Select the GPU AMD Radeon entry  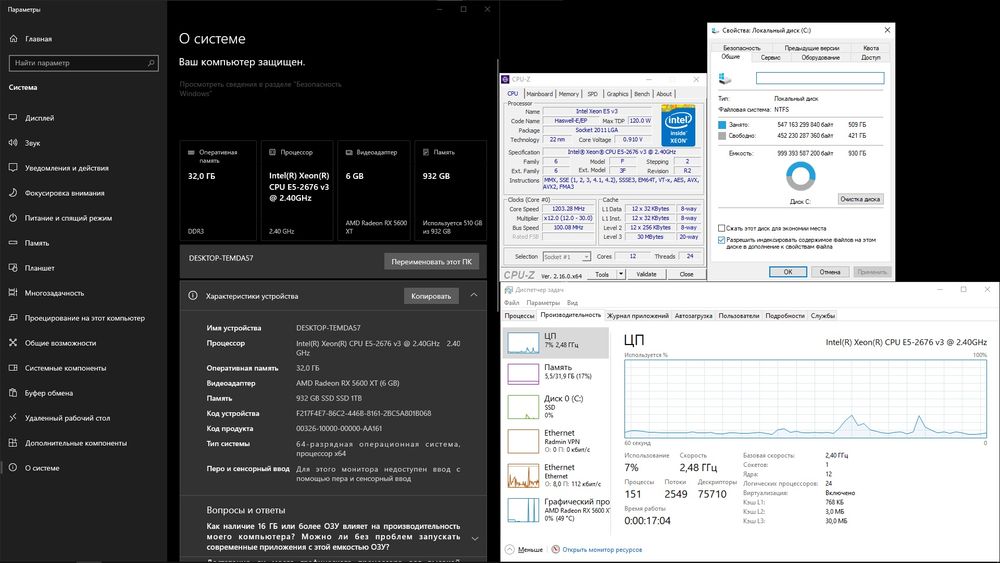[x=556, y=509]
